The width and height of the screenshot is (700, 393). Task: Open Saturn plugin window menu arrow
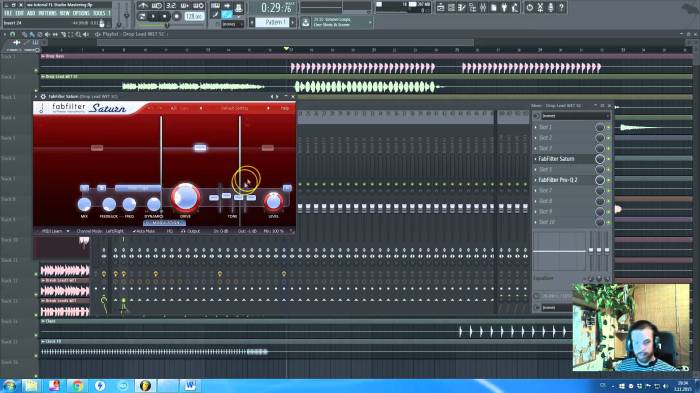pos(36,96)
